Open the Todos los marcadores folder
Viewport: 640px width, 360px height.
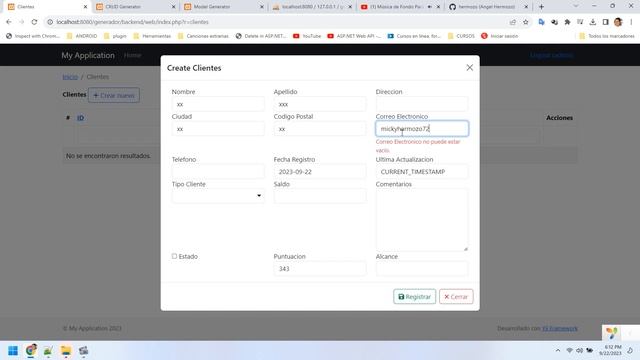pyautogui.click(x=607, y=36)
